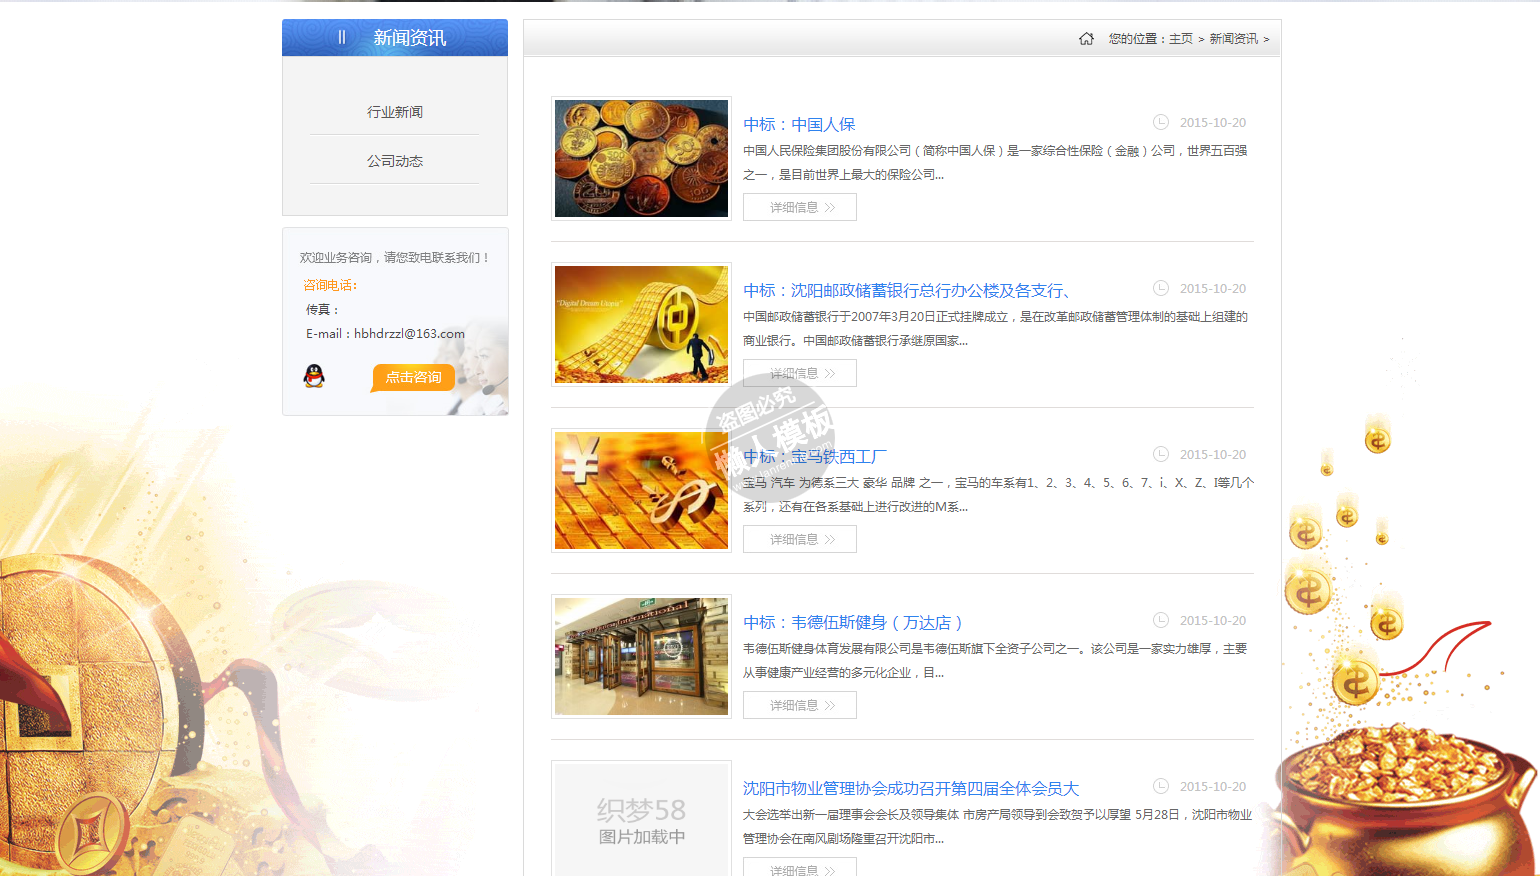Click the email hbhdrzzl@163.com

click(409, 334)
